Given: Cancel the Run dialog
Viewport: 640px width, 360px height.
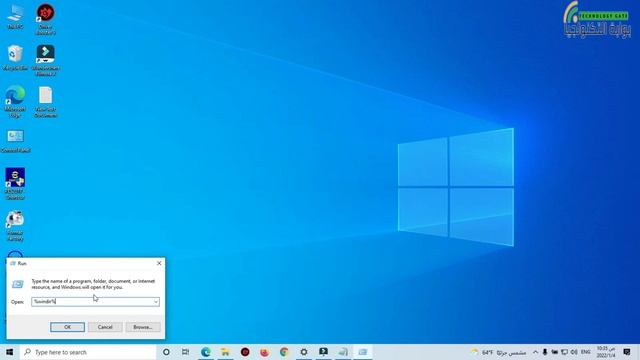Looking at the screenshot, I should click(105, 327).
